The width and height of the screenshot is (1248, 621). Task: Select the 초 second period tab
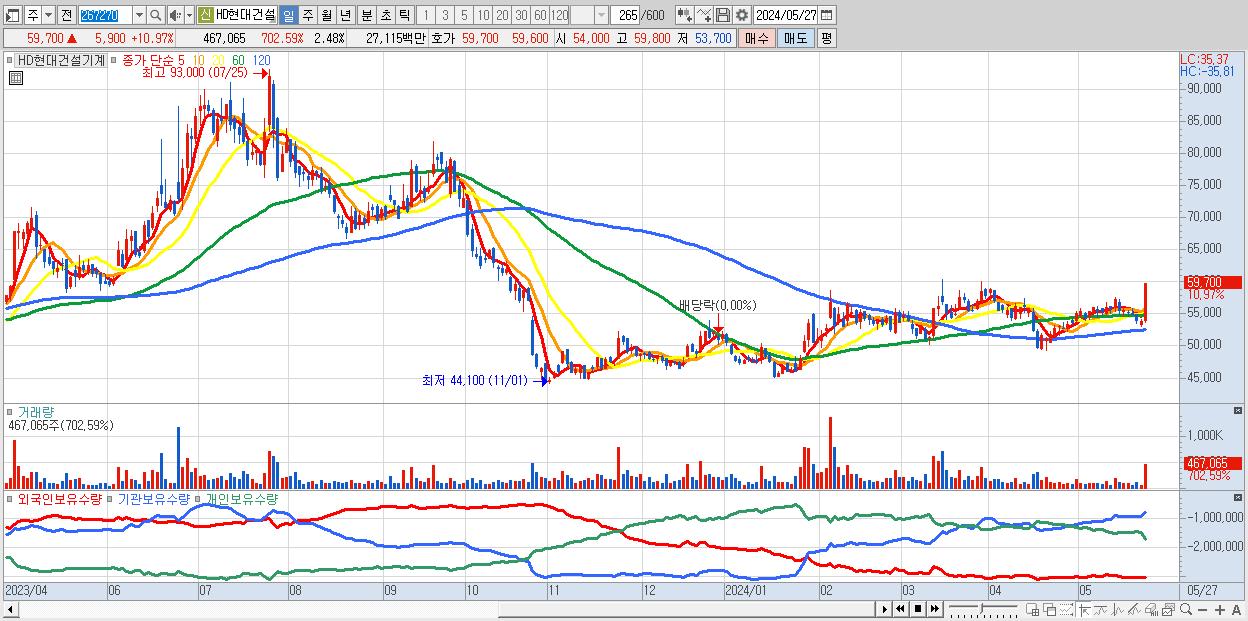pos(385,15)
